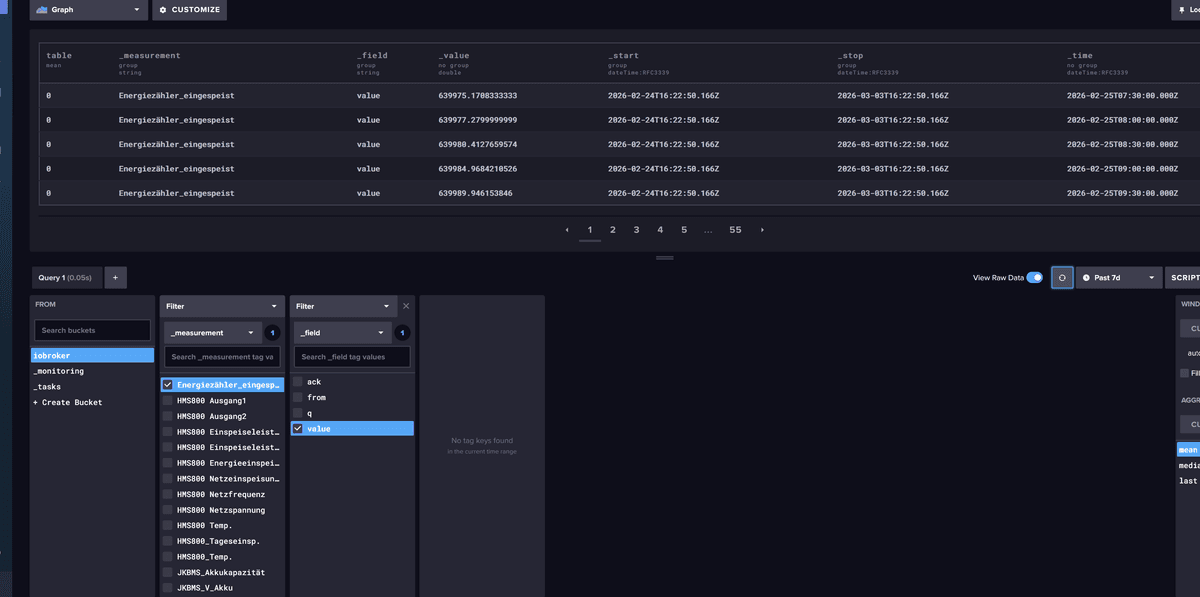Image resolution: width=1200 pixels, height=597 pixels.
Task: Click the gear Customize button
Action: (x=189, y=10)
